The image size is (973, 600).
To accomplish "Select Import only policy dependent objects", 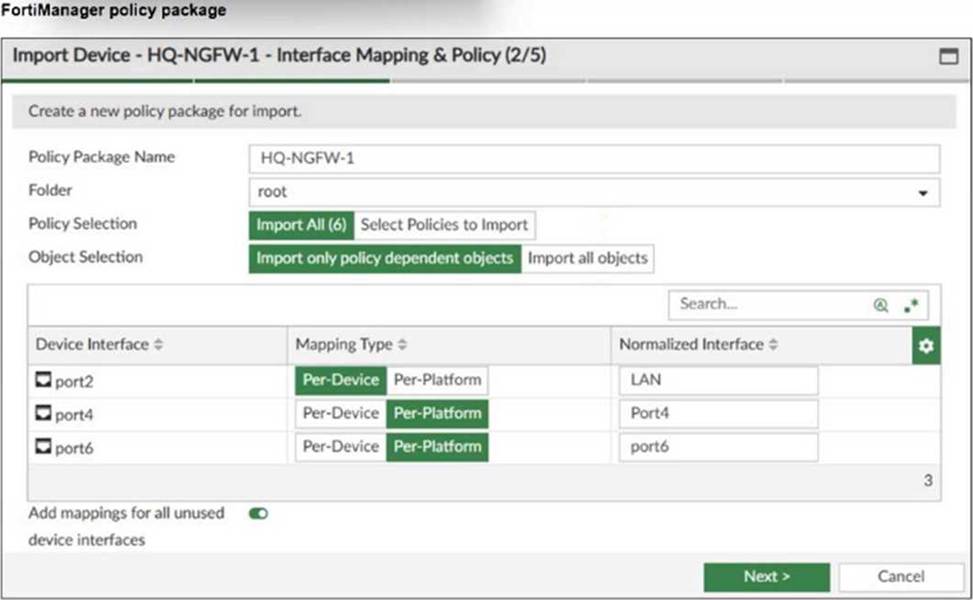I will (385, 258).
